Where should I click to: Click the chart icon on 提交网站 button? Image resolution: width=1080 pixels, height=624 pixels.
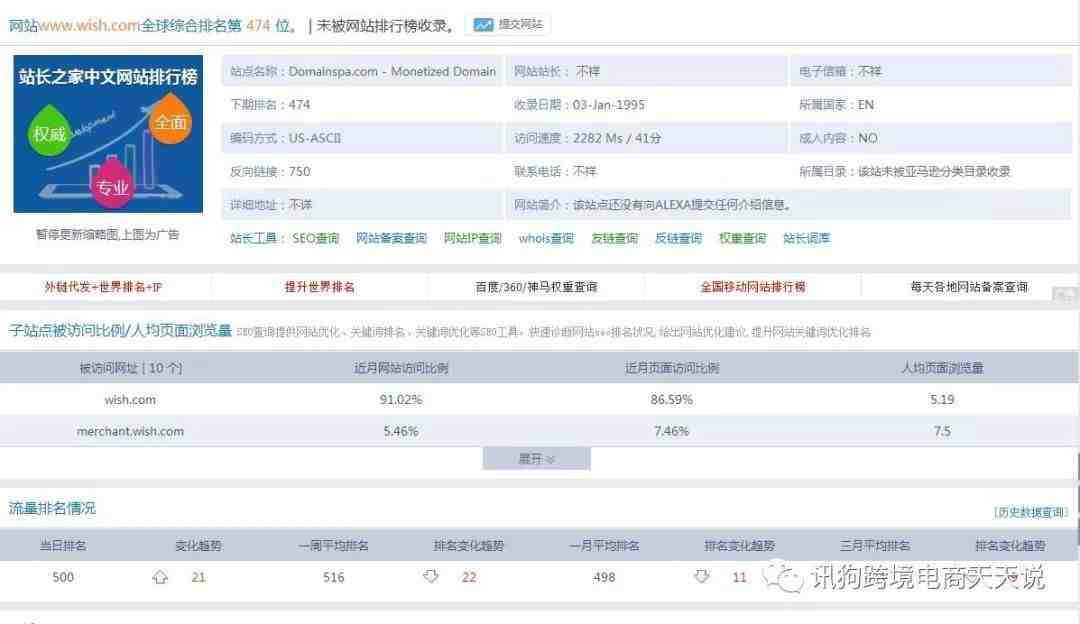tap(483, 25)
